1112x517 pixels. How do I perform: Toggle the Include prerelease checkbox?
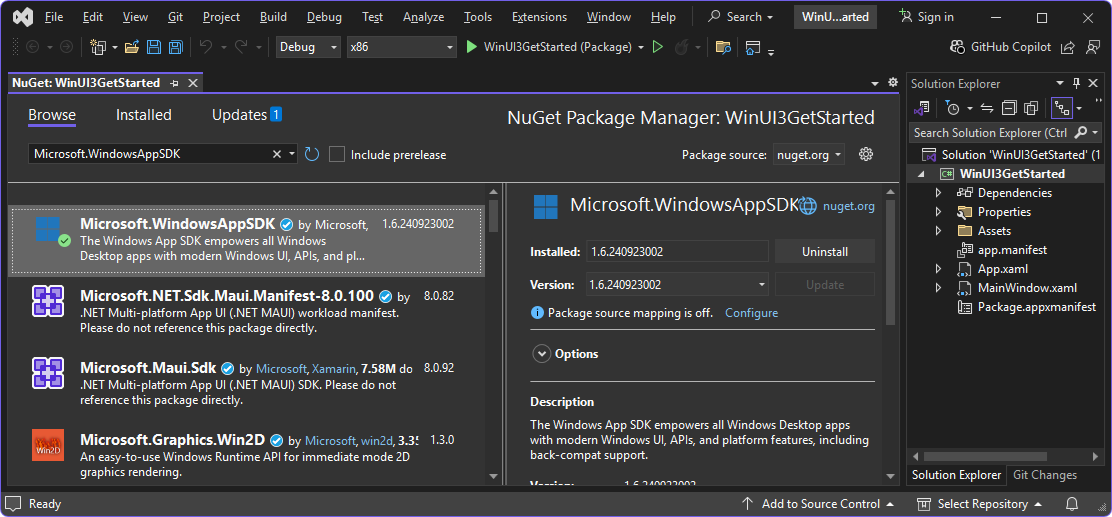pos(337,154)
